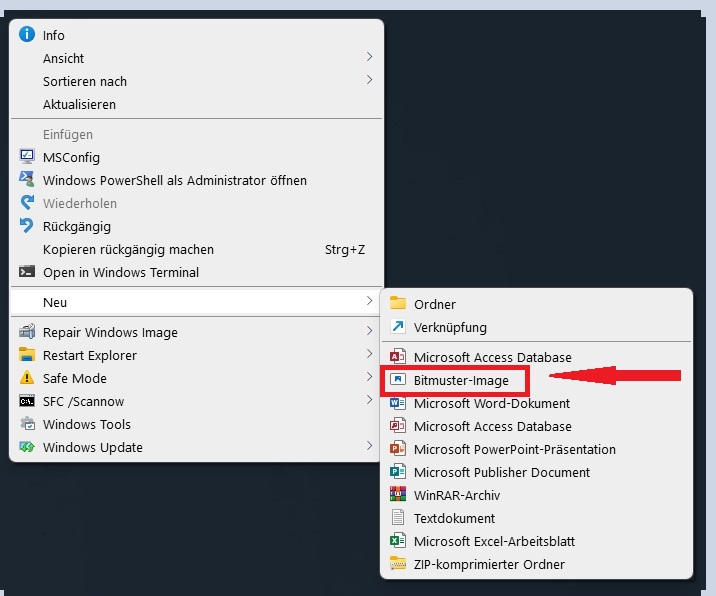This screenshot has width=716, height=596.
Task: Click the Verknüpfung shortcut arrow icon
Action: [x=398, y=327]
